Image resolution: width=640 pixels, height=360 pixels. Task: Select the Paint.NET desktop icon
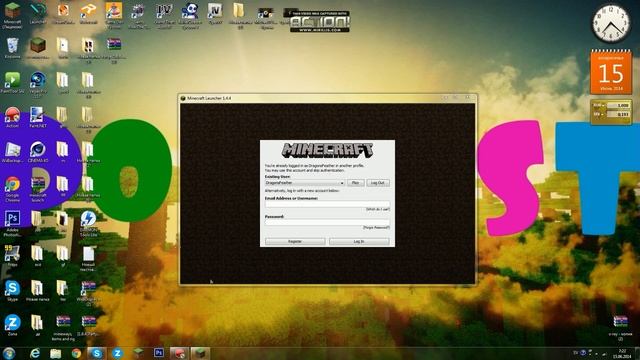coord(38,118)
